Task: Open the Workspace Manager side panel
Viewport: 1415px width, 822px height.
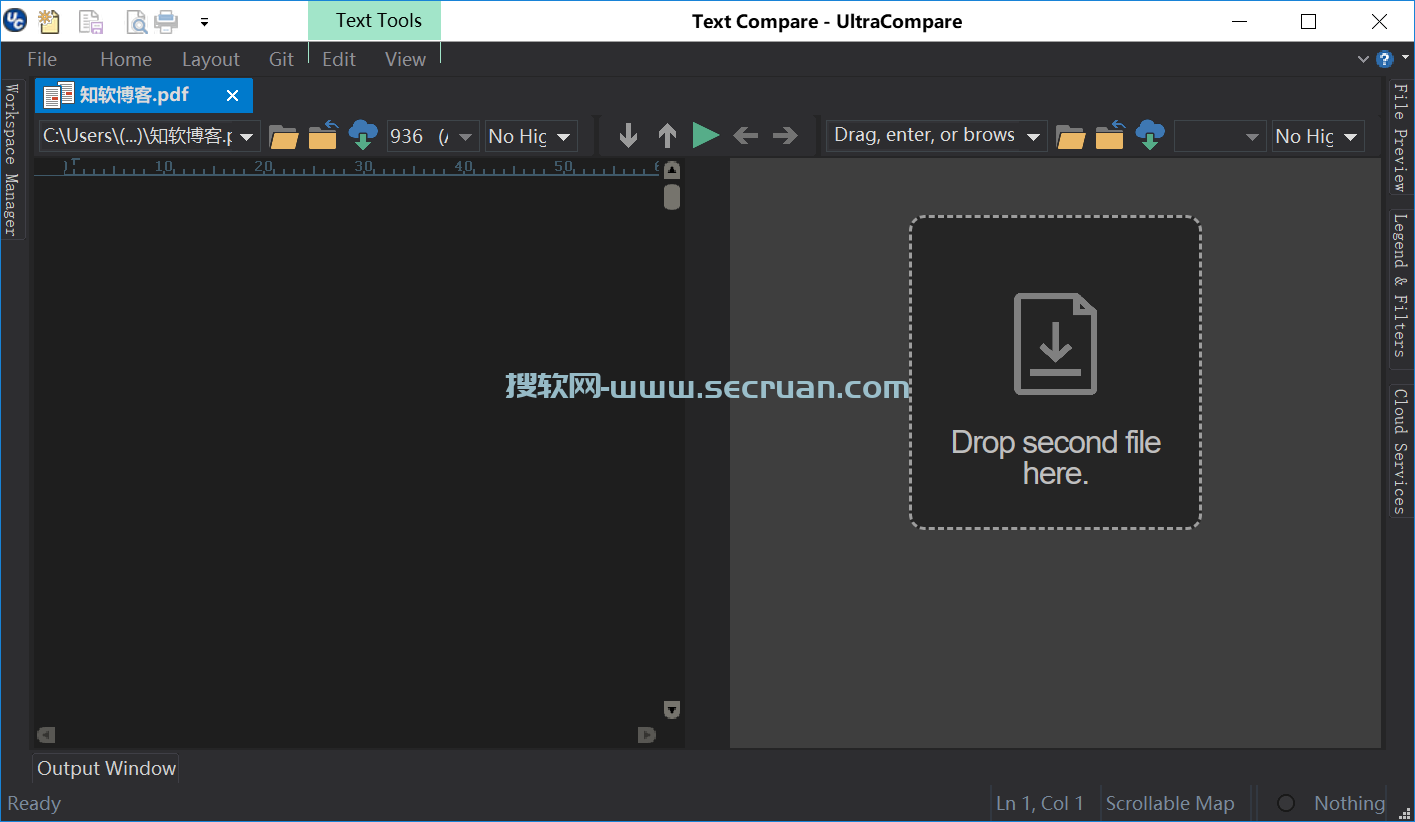Action: 12,160
